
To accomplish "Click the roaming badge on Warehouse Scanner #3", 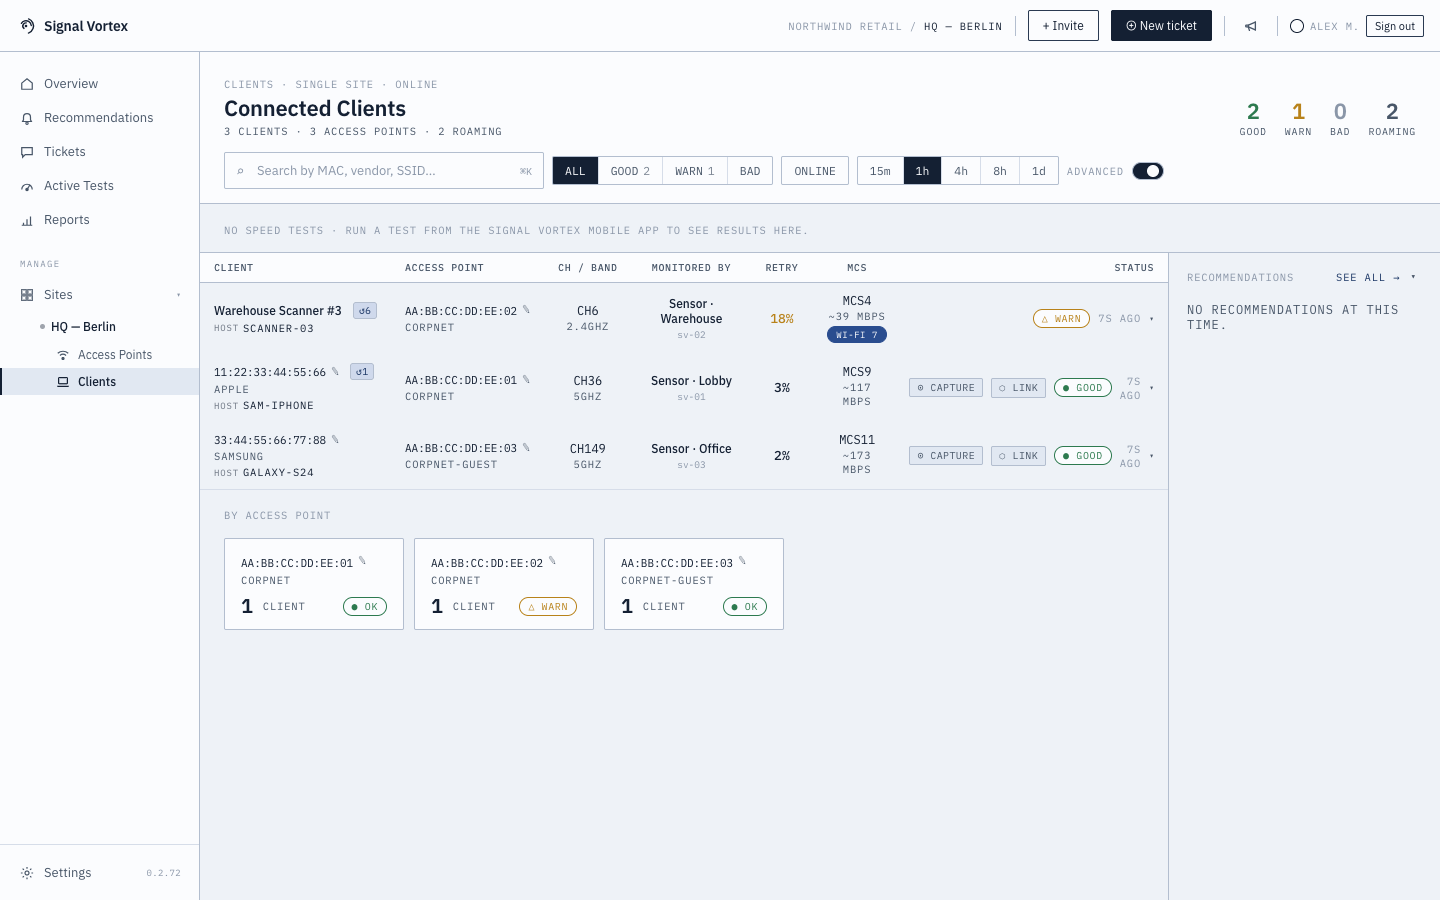I will pyautogui.click(x=365, y=311).
